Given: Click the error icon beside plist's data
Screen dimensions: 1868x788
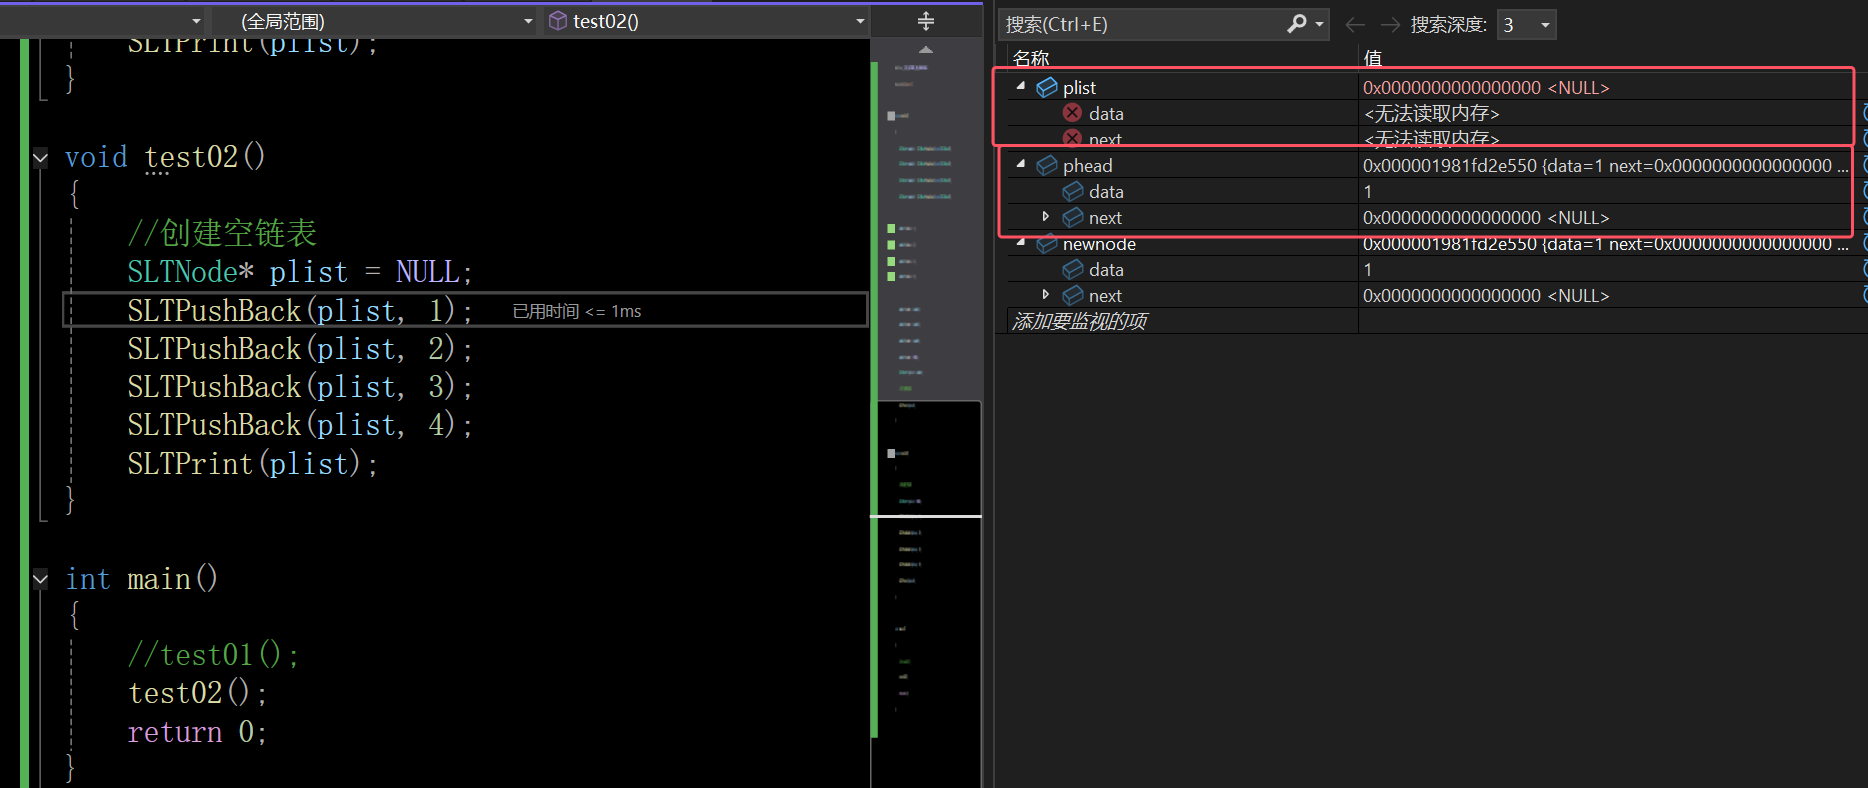Looking at the screenshot, I should (x=1072, y=112).
